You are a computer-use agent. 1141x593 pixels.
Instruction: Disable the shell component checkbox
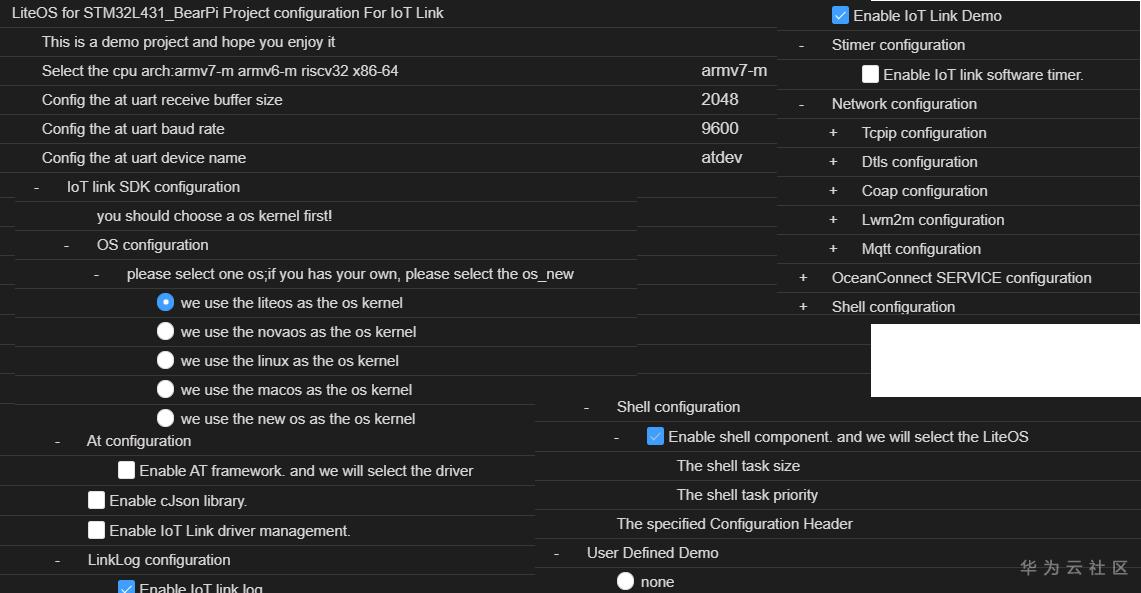click(656, 436)
